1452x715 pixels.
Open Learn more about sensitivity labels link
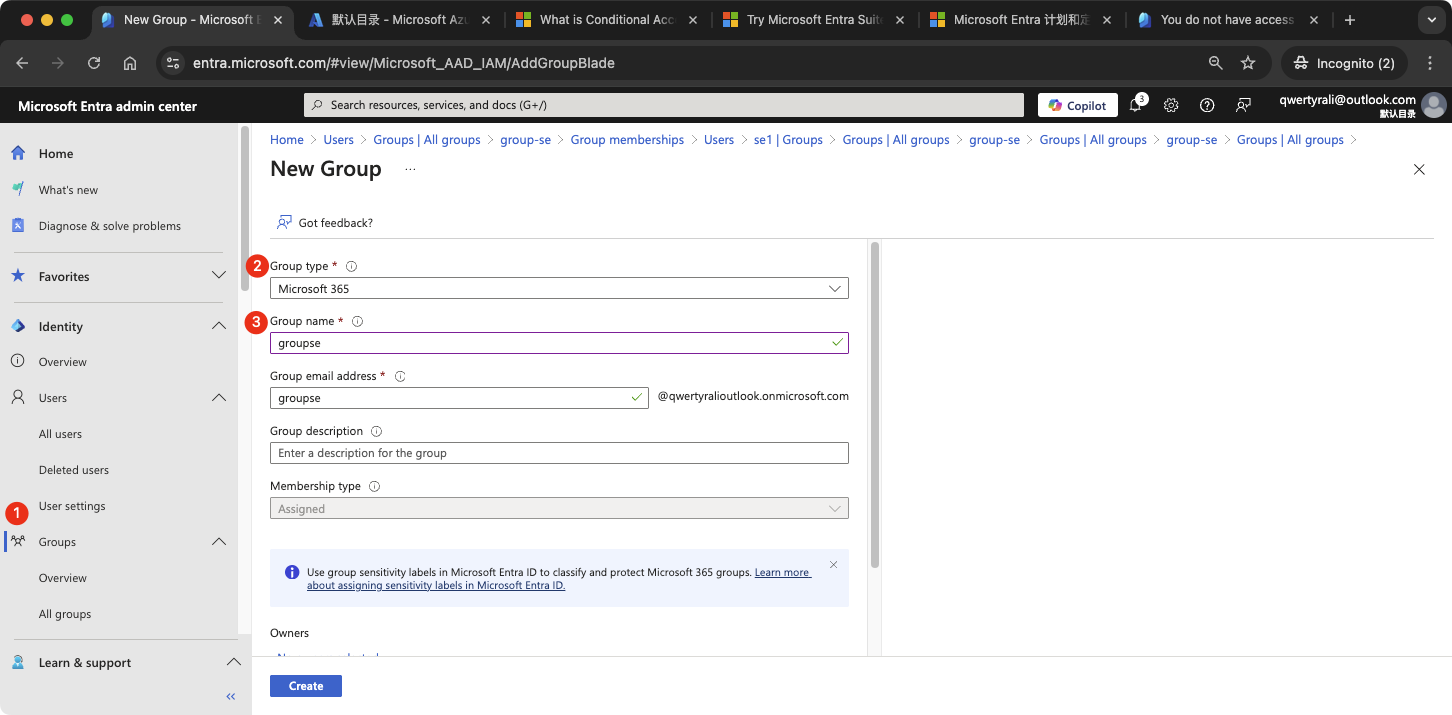[x=560, y=579]
